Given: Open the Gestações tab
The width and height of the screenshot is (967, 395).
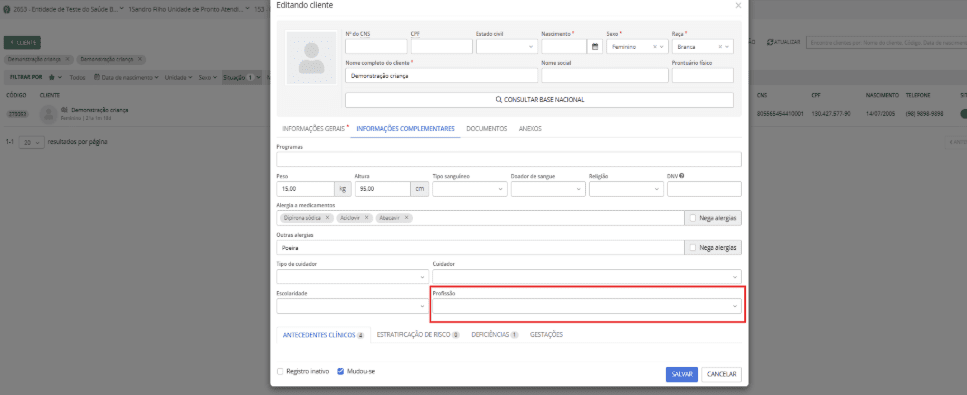Looking at the screenshot, I should (546, 335).
